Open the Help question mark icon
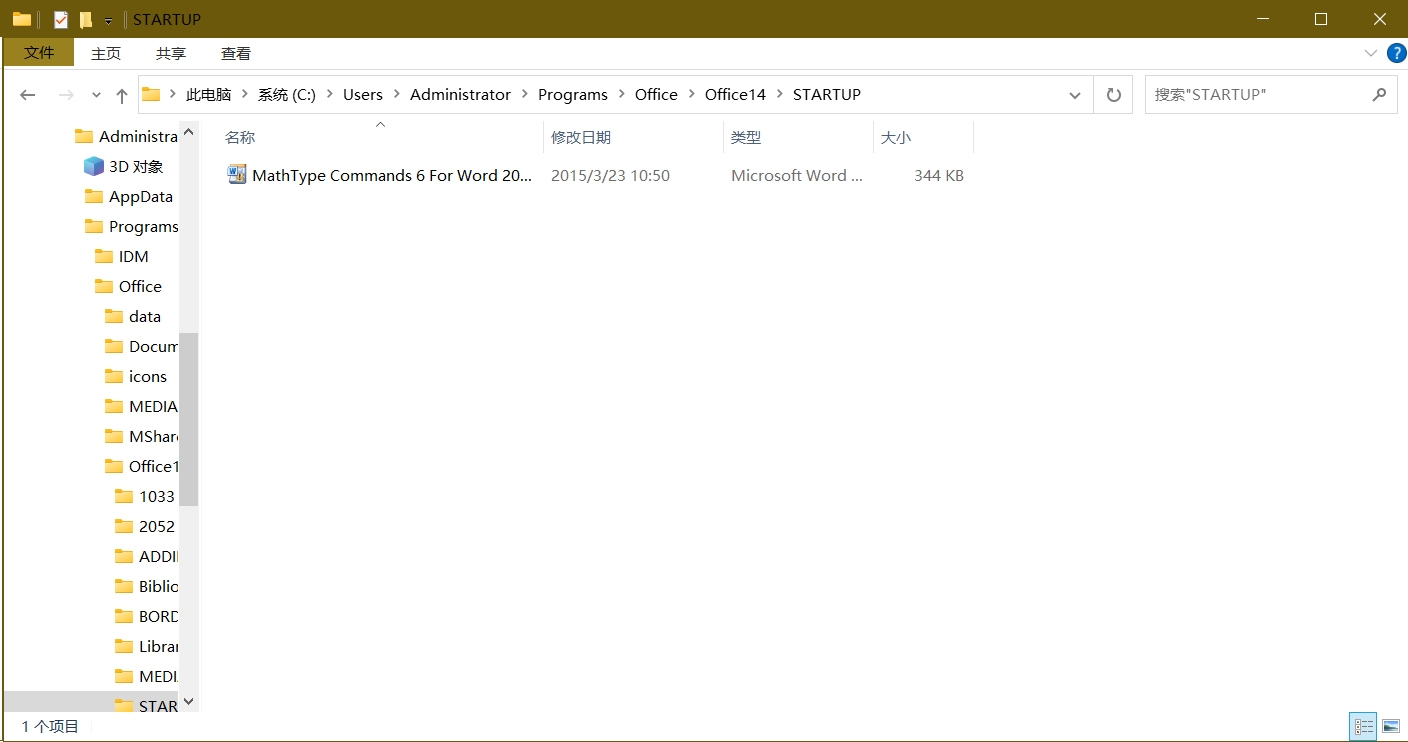Viewport: 1408px width, 742px height. point(1396,53)
